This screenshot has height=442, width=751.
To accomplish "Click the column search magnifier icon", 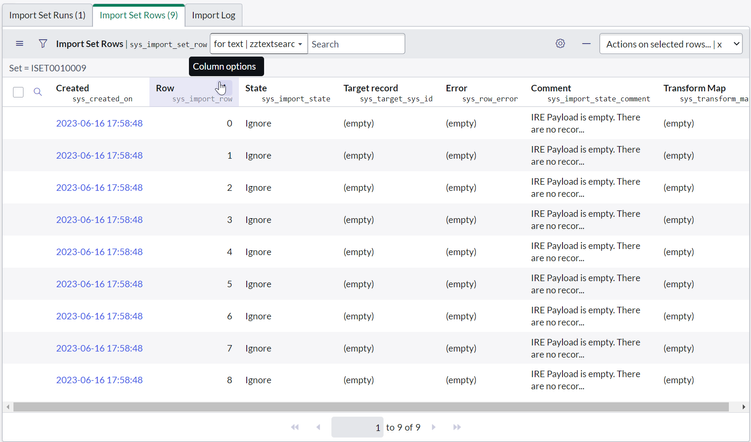I will [37, 92].
